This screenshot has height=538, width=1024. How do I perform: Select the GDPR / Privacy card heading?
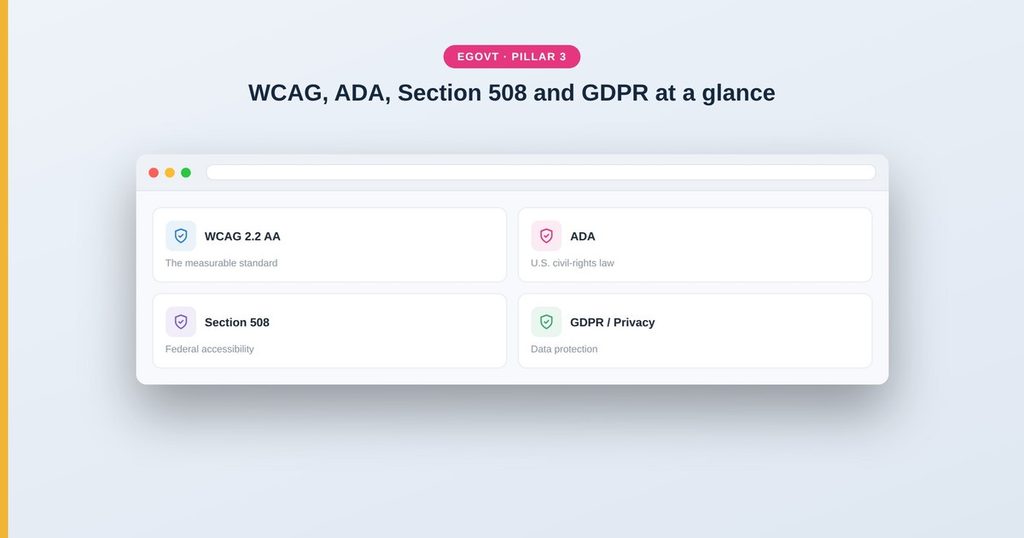coord(613,323)
